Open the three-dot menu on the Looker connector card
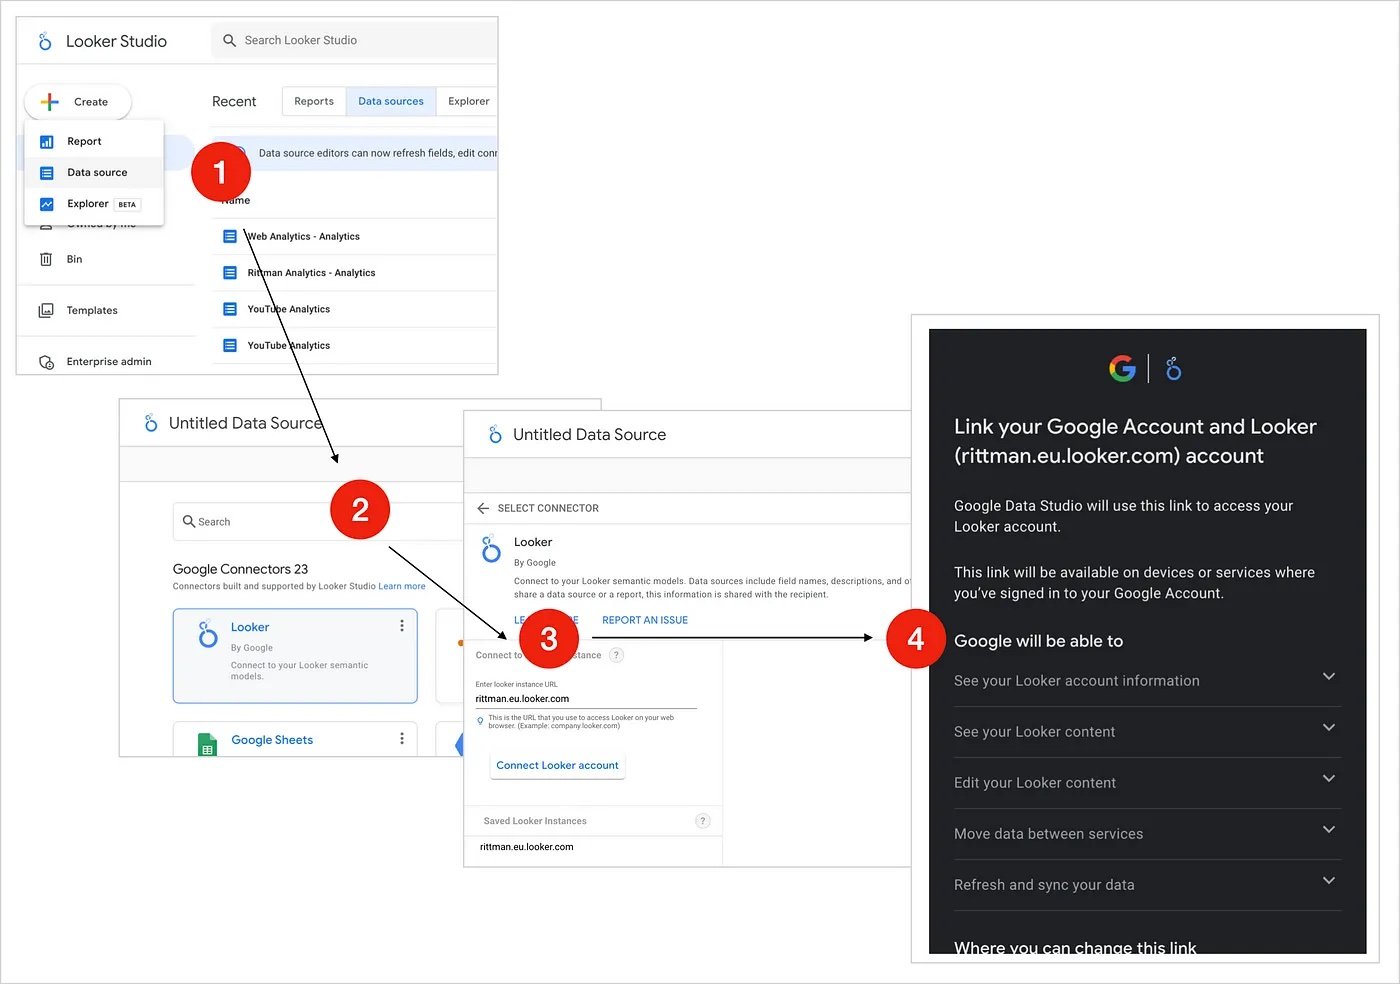 click(x=402, y=624)
